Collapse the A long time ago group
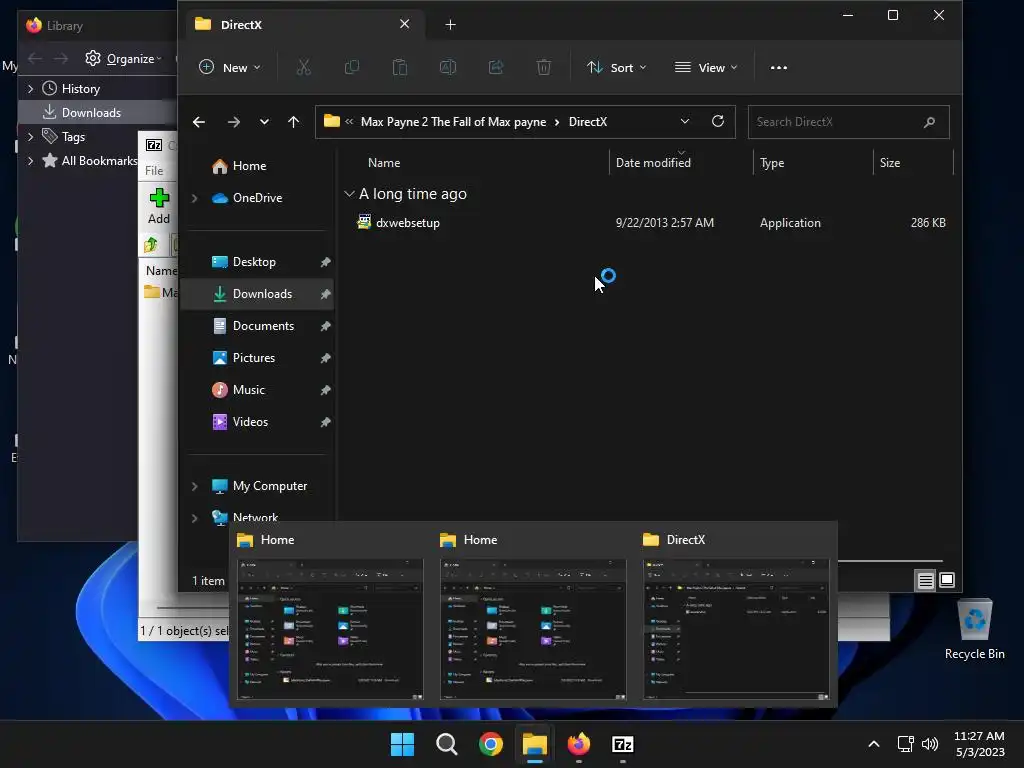This screenshot has height=768, width=1024. pyautogui.click(x=349, y=194)
